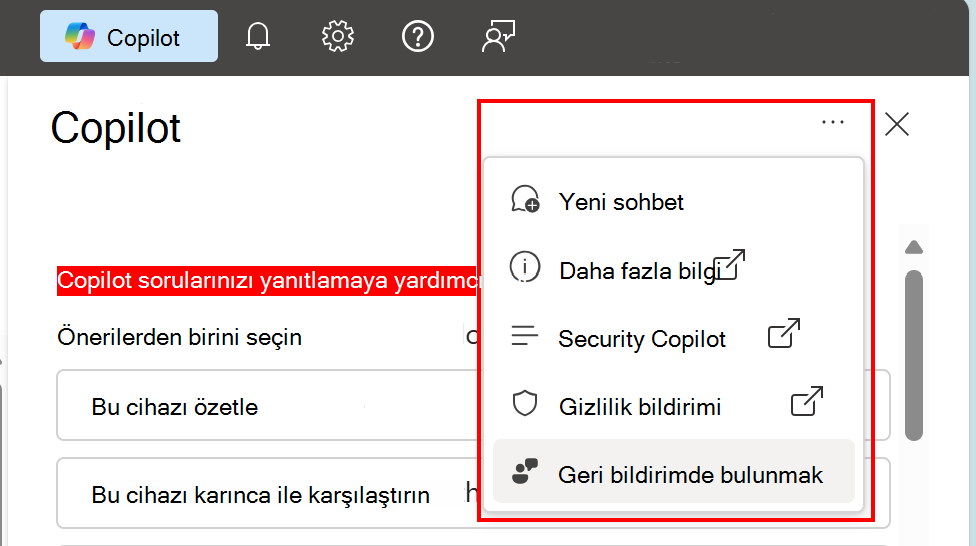Click the Copilot button in top bar
976x546 pixels.
(129, 36)
